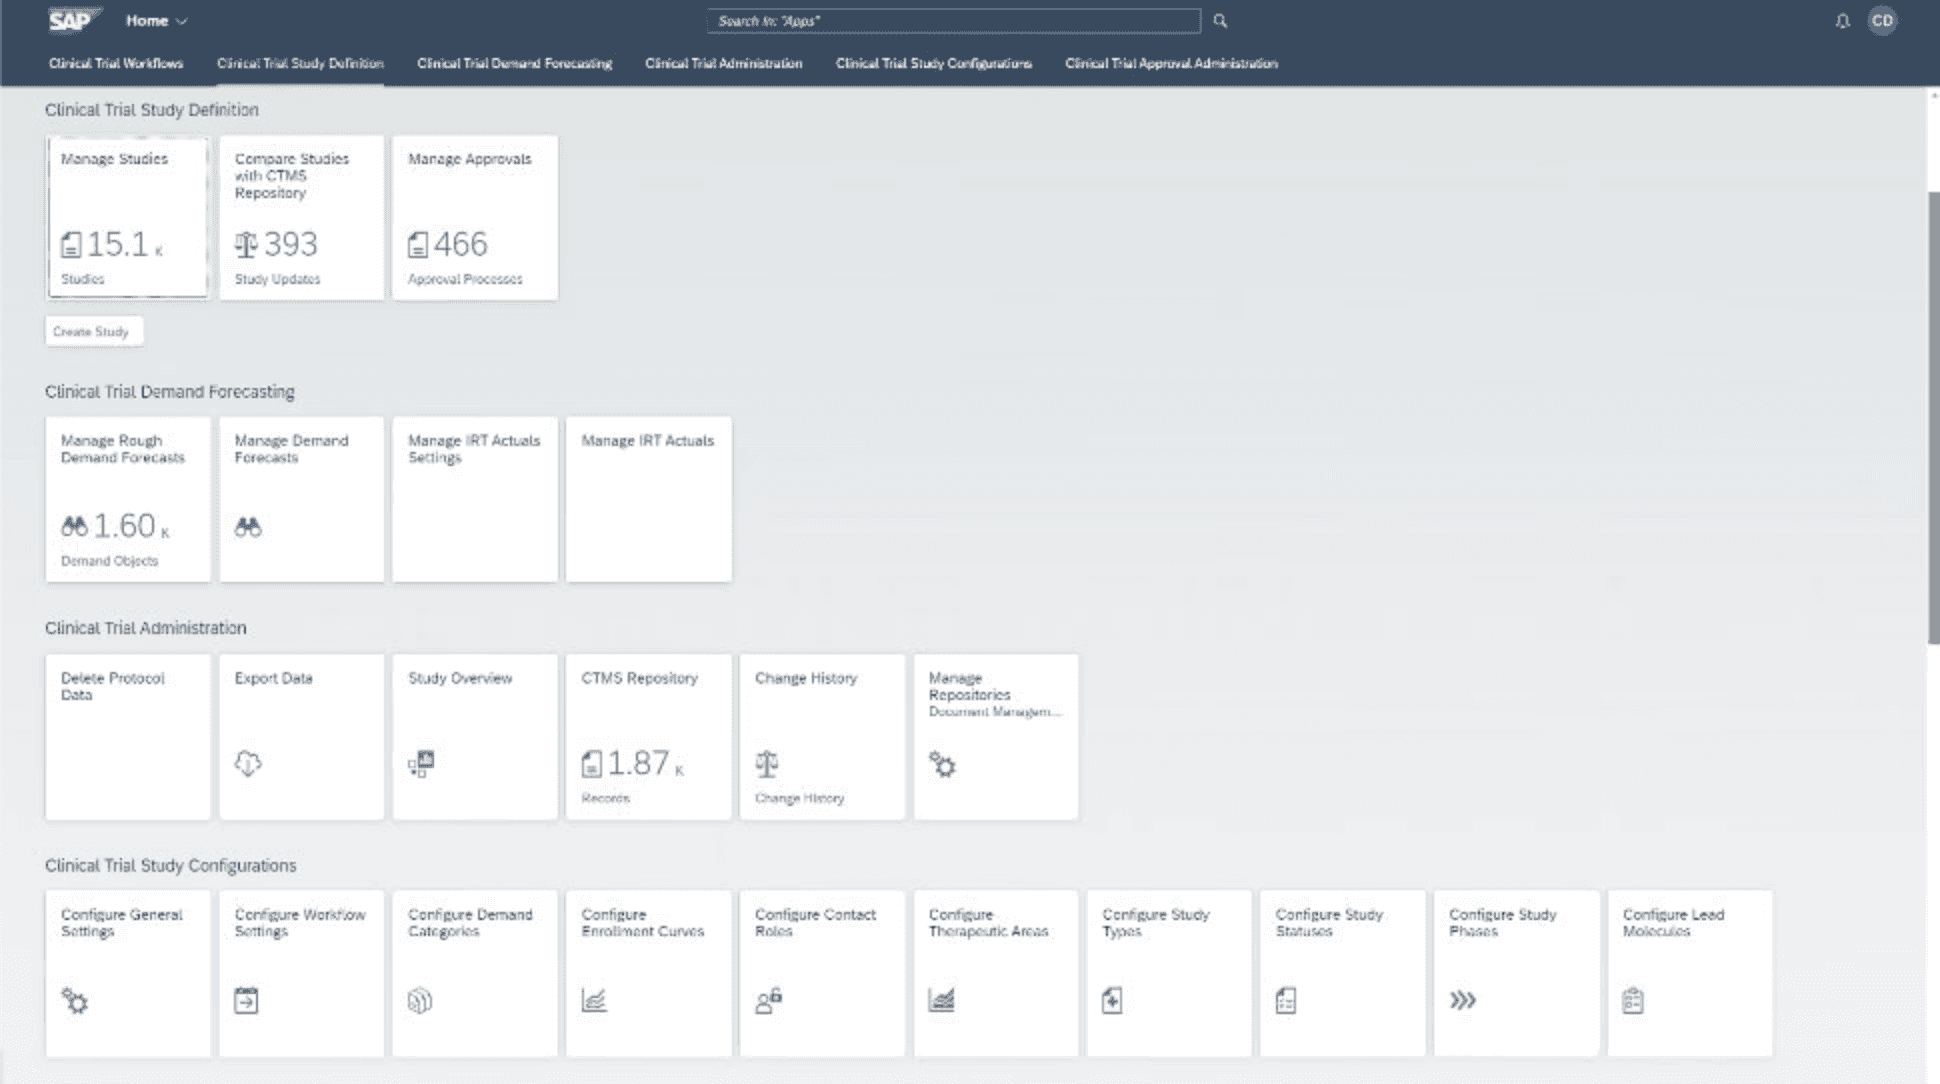This screenshot has width=1940, height=1084.
Task: Click the search magnifier icon
Action: coord(1220,21)
